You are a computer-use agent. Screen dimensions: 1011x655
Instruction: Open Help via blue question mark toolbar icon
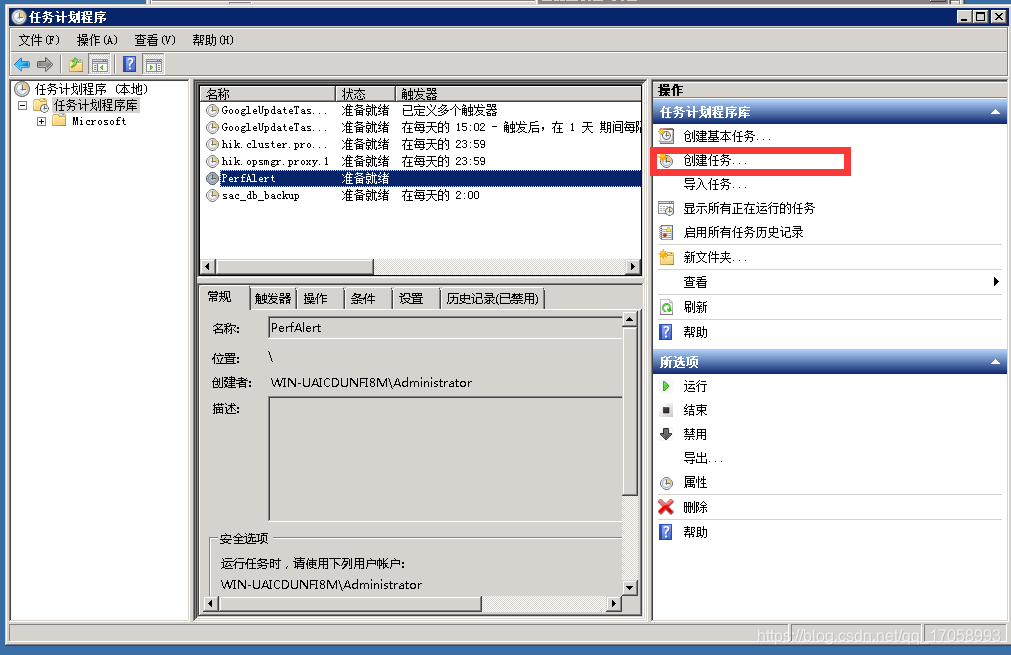pos(130,64)
